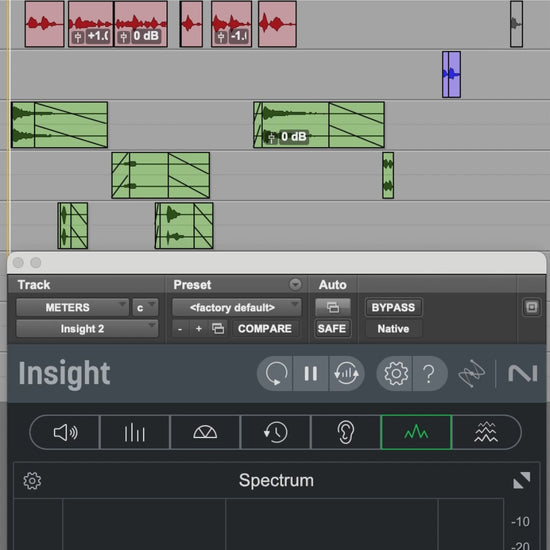
Task: Open Insight help question mark
Action: [429, 374]
